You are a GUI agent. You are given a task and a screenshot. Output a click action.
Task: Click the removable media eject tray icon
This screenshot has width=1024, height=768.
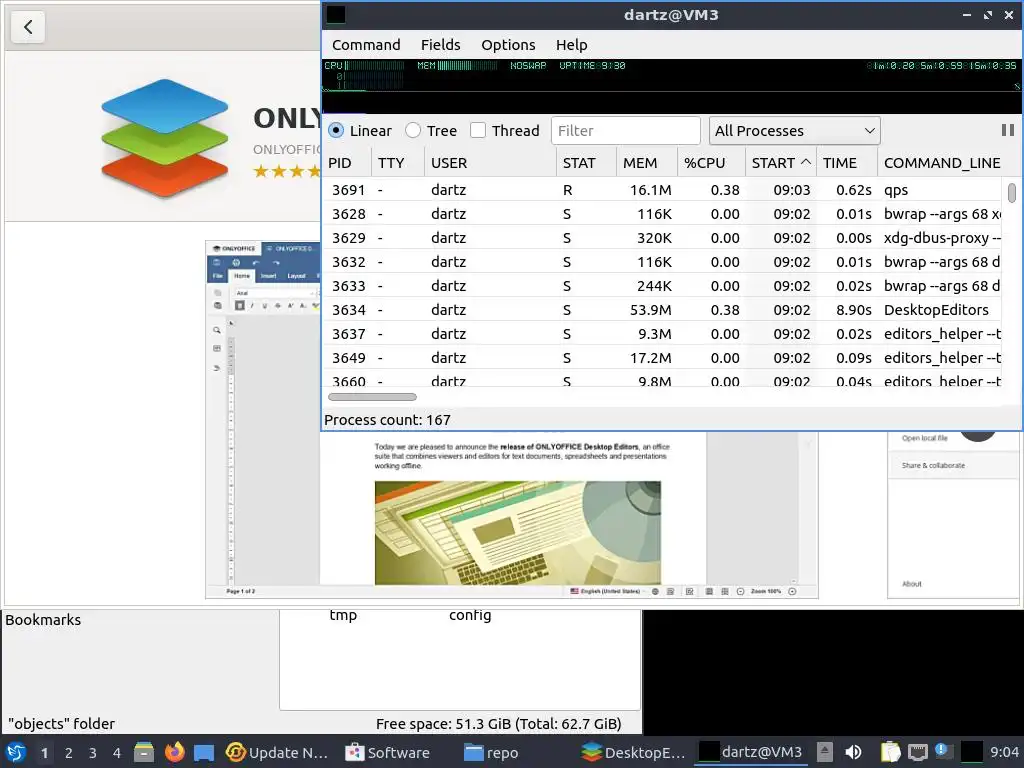tap(825, 752)
